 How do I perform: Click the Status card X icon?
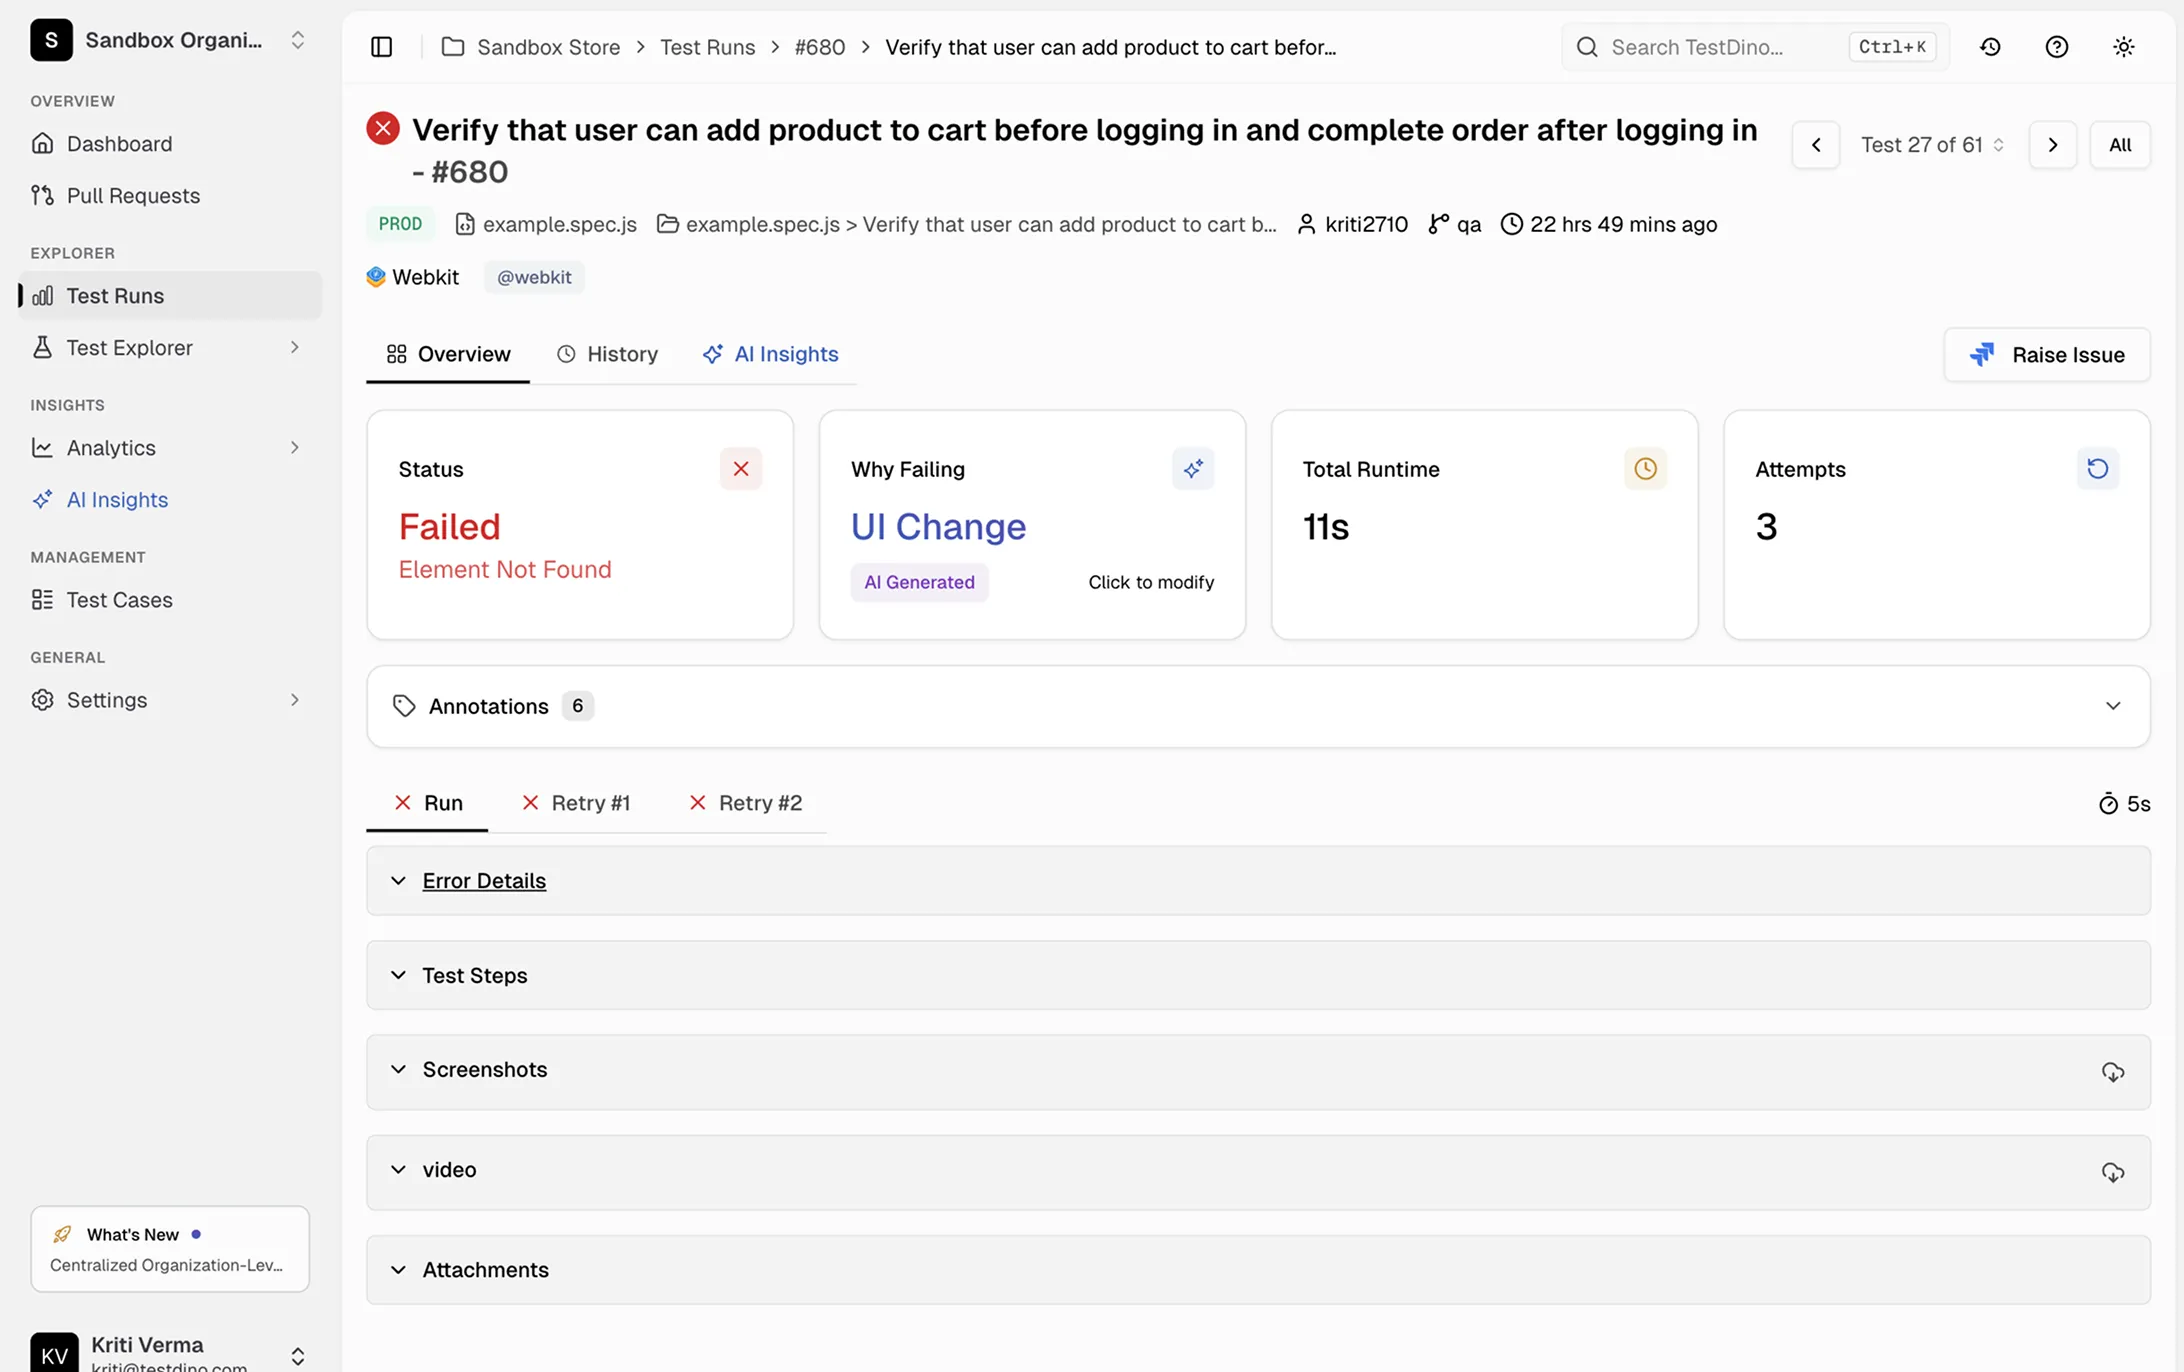point(741,469)
